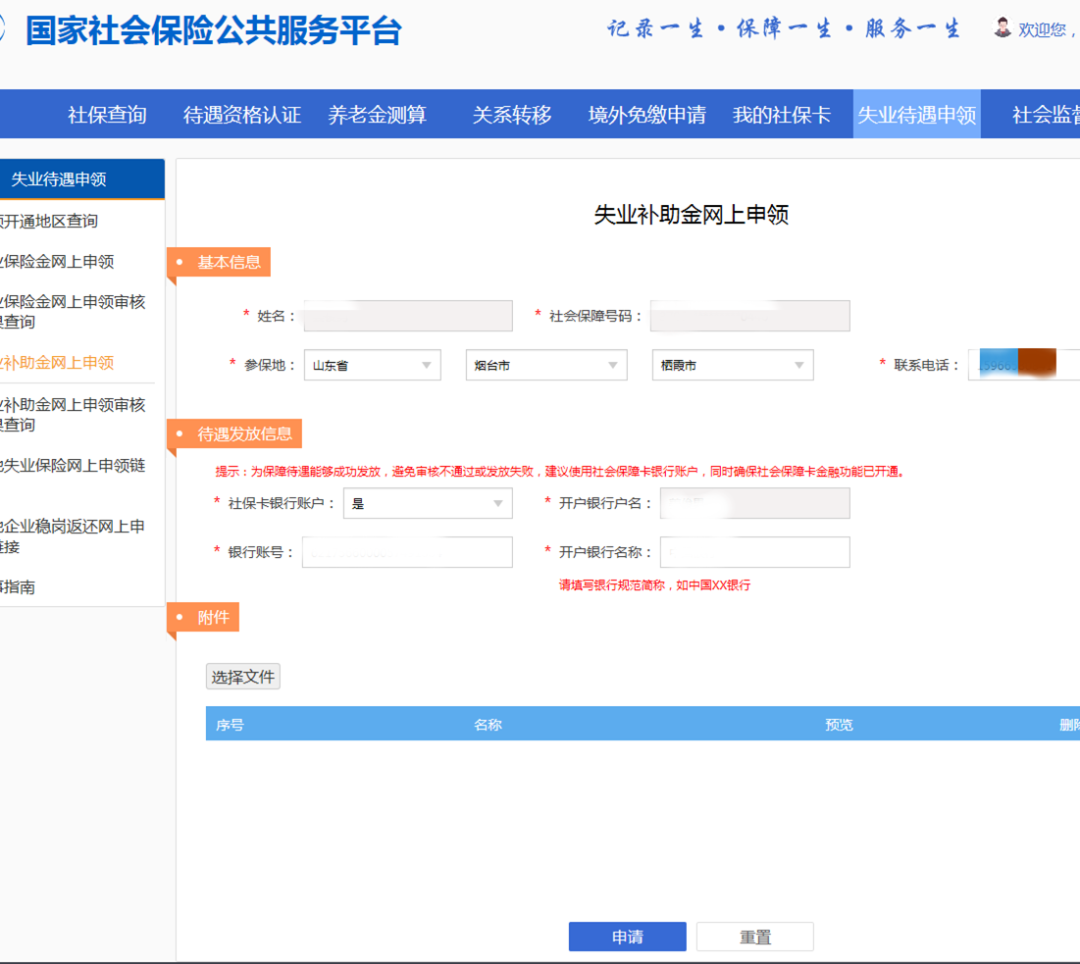The image size is (1080, 964).
Task: Click the 联系电话 input field
Action: (x=1024, y=365)
